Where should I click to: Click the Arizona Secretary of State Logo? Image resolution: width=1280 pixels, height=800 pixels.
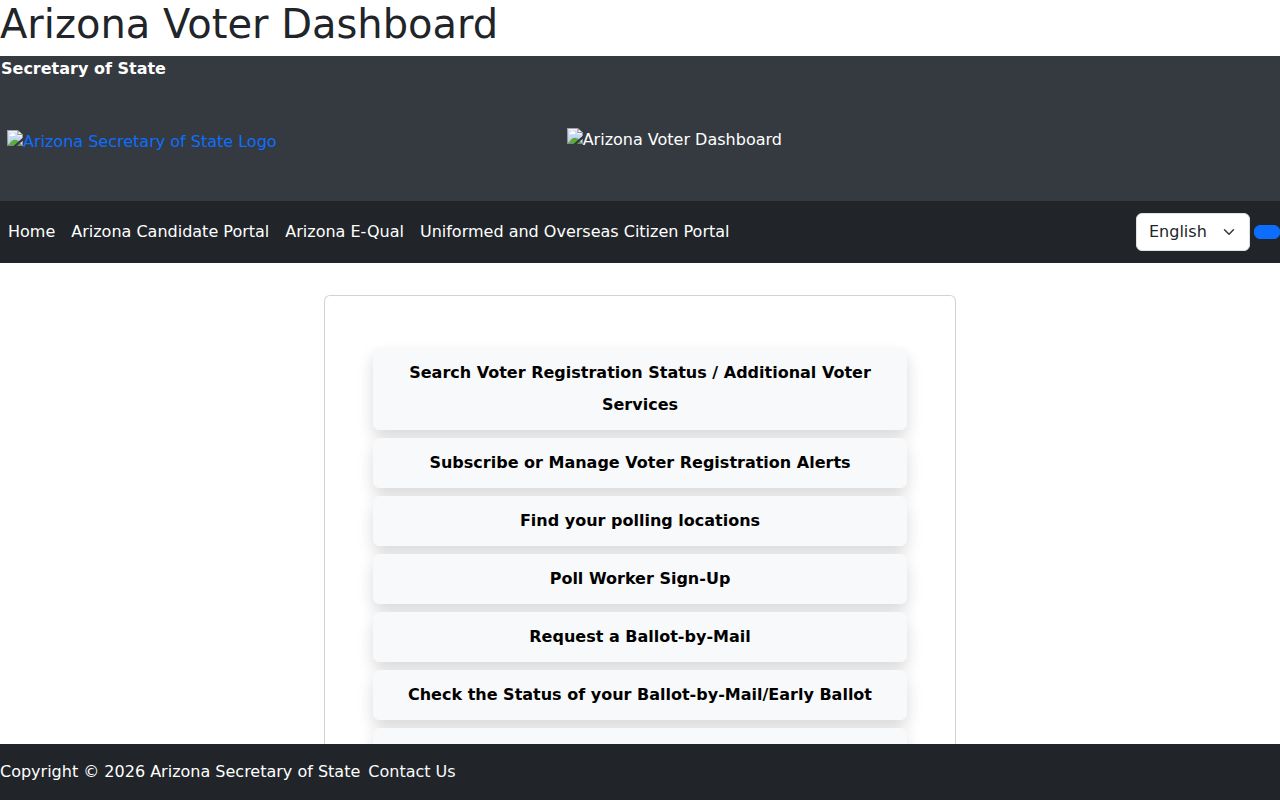(141, 141)
